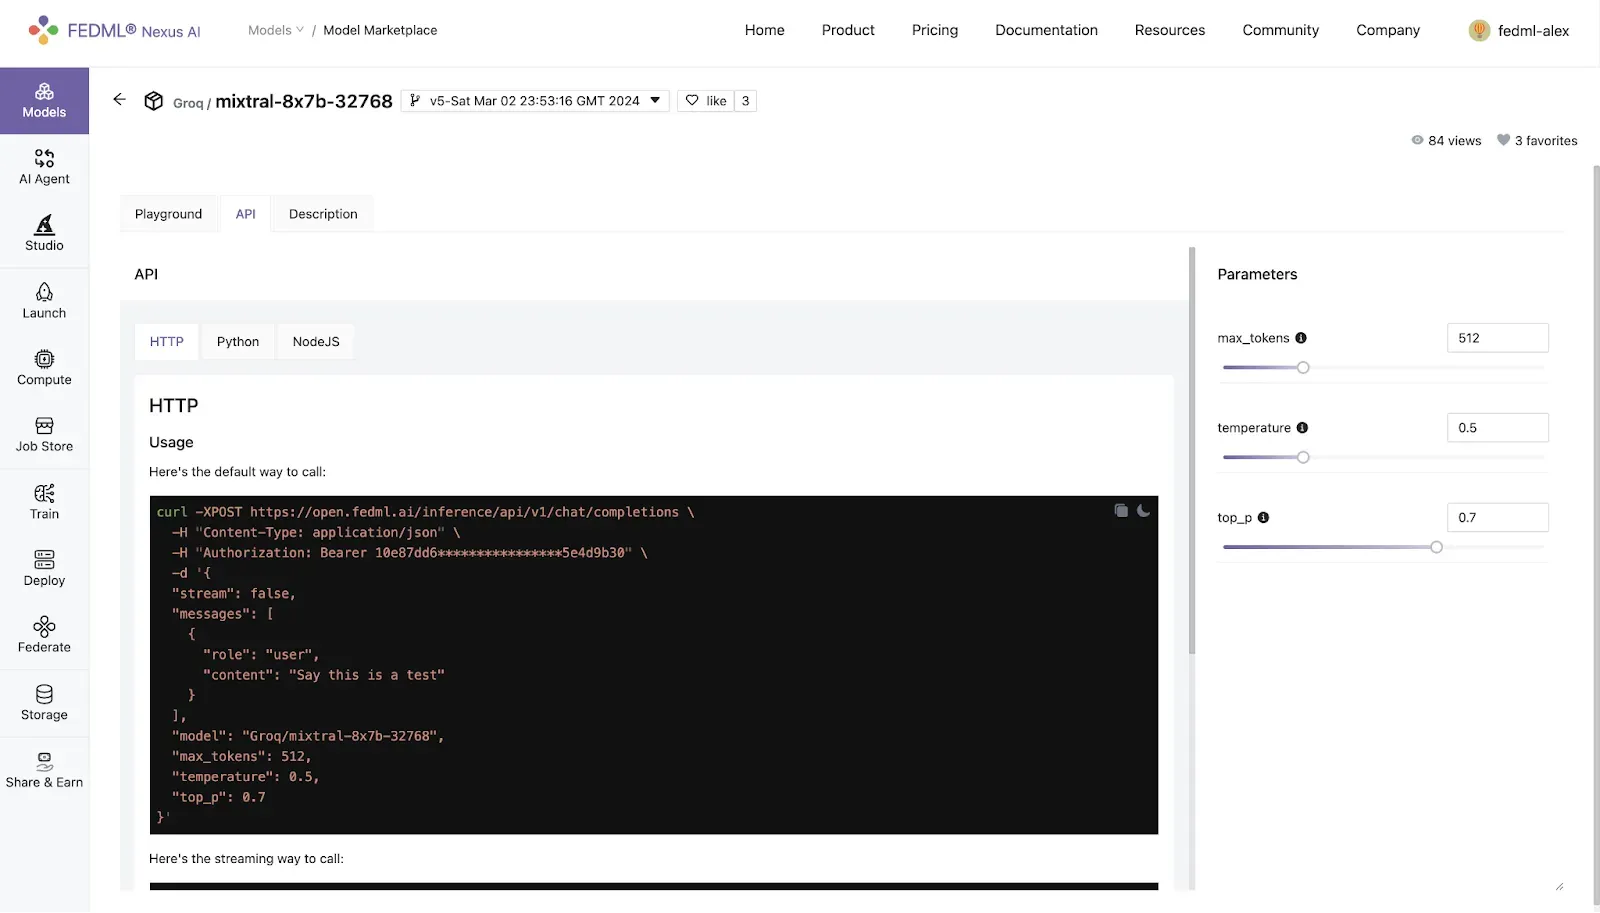Click the 84 views text
Image resolution: width=1600 pixels, height=913 pixels.
[x=1455, y=141]
